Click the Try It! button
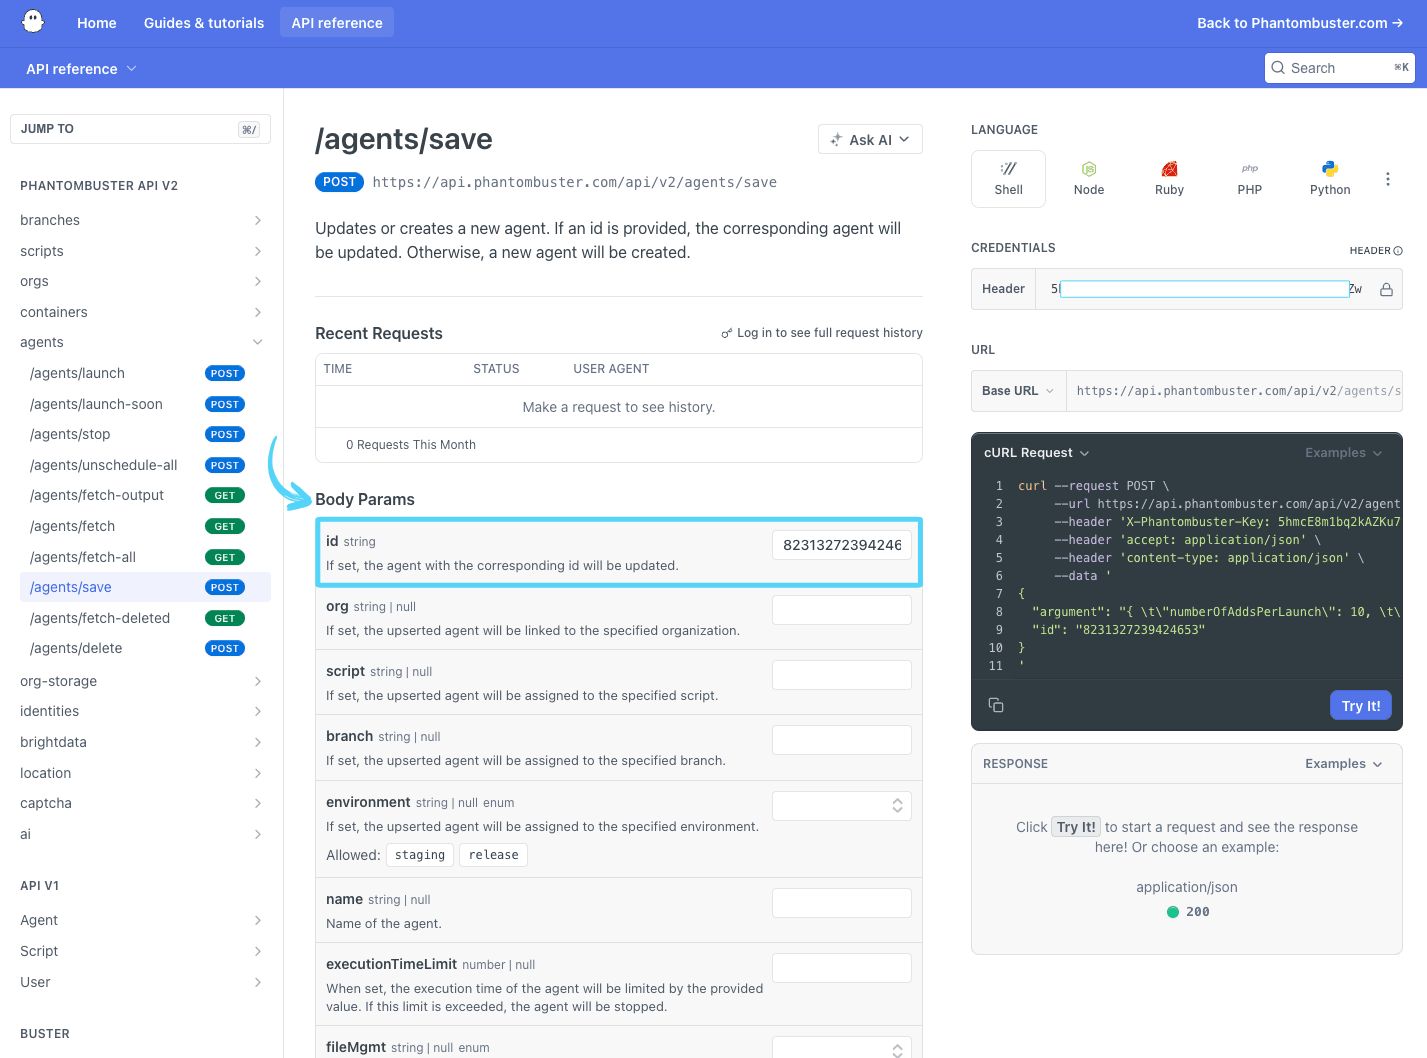 coord(1361,705)
